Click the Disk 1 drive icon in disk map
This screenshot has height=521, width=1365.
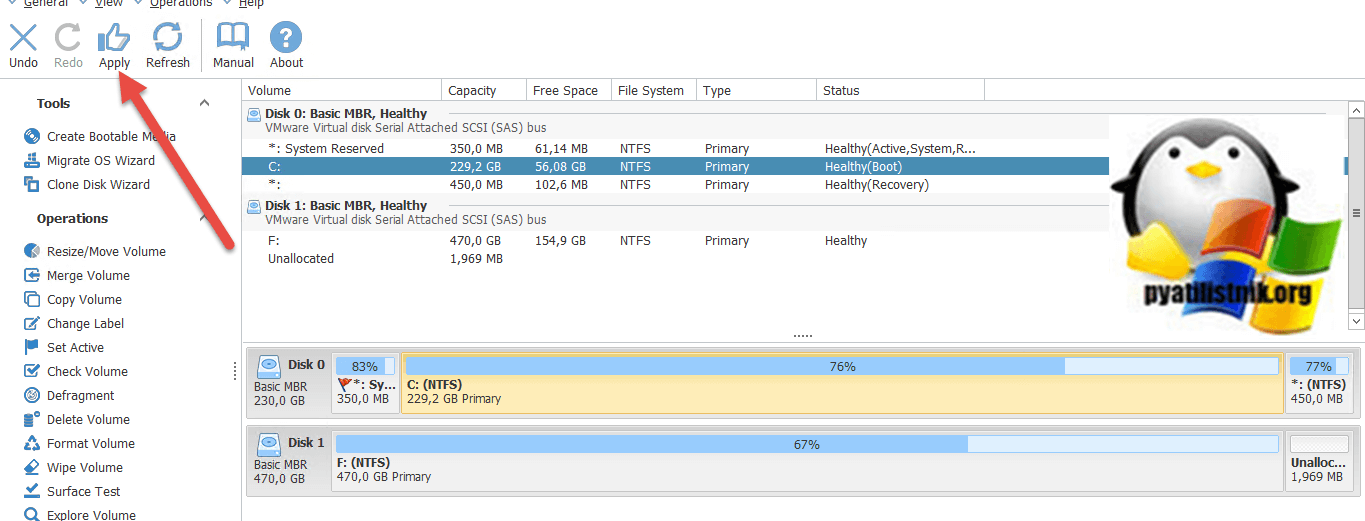(x=268, y=443)
